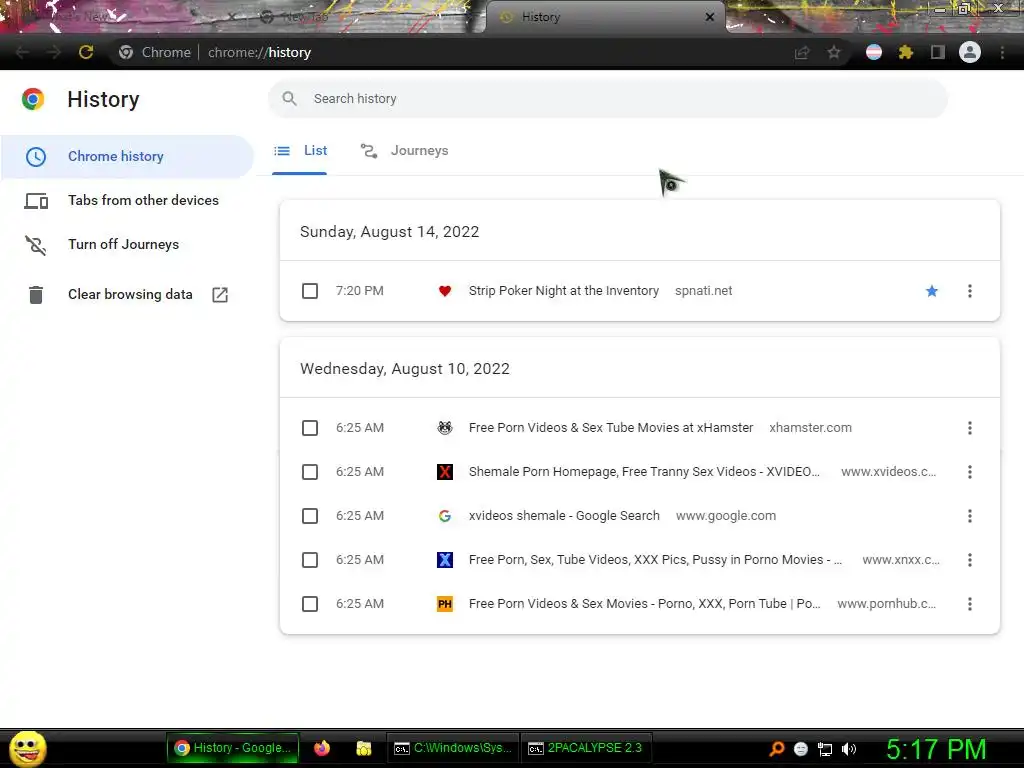Toggle the side panel icon
Viewport: 1024px width, 768px height.
(x=938, y=52)
